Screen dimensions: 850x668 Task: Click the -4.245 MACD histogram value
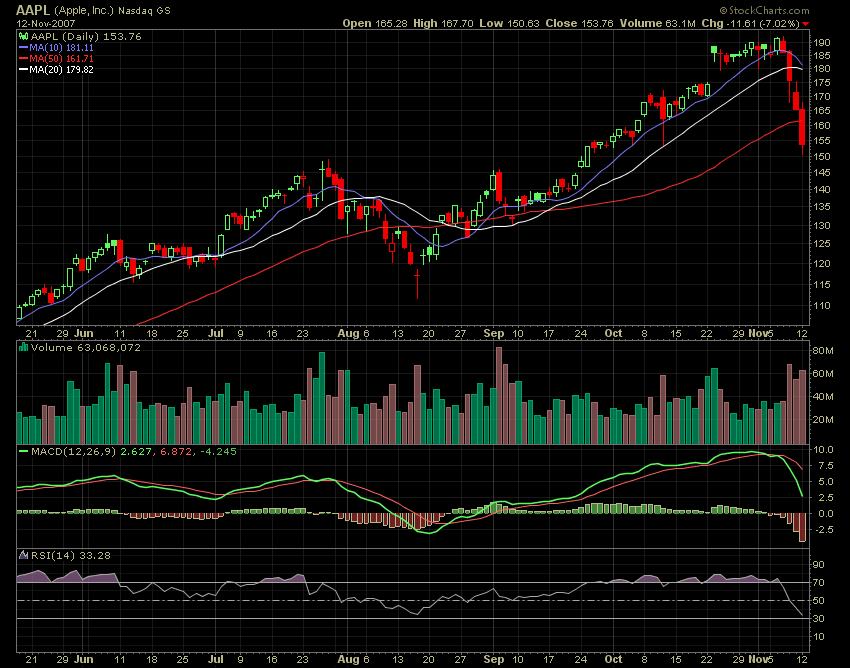pos(218,451)
